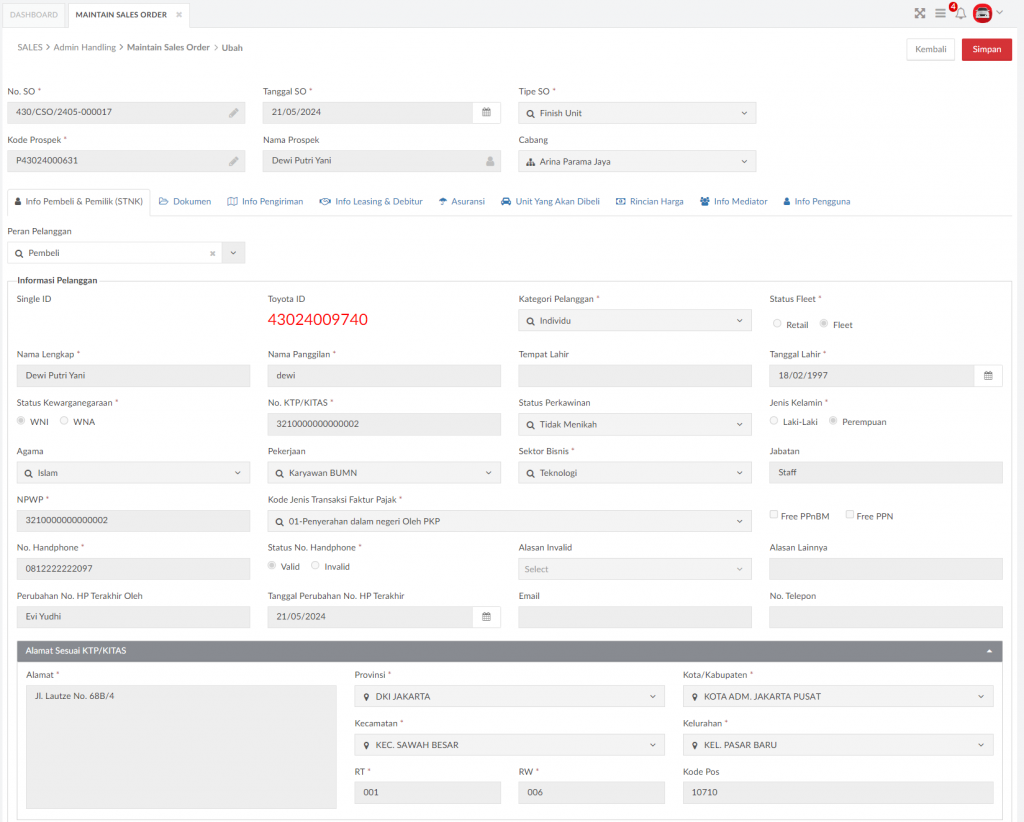
Task: Click the pencil icon in No. SO
Action: tap(233, 113)
